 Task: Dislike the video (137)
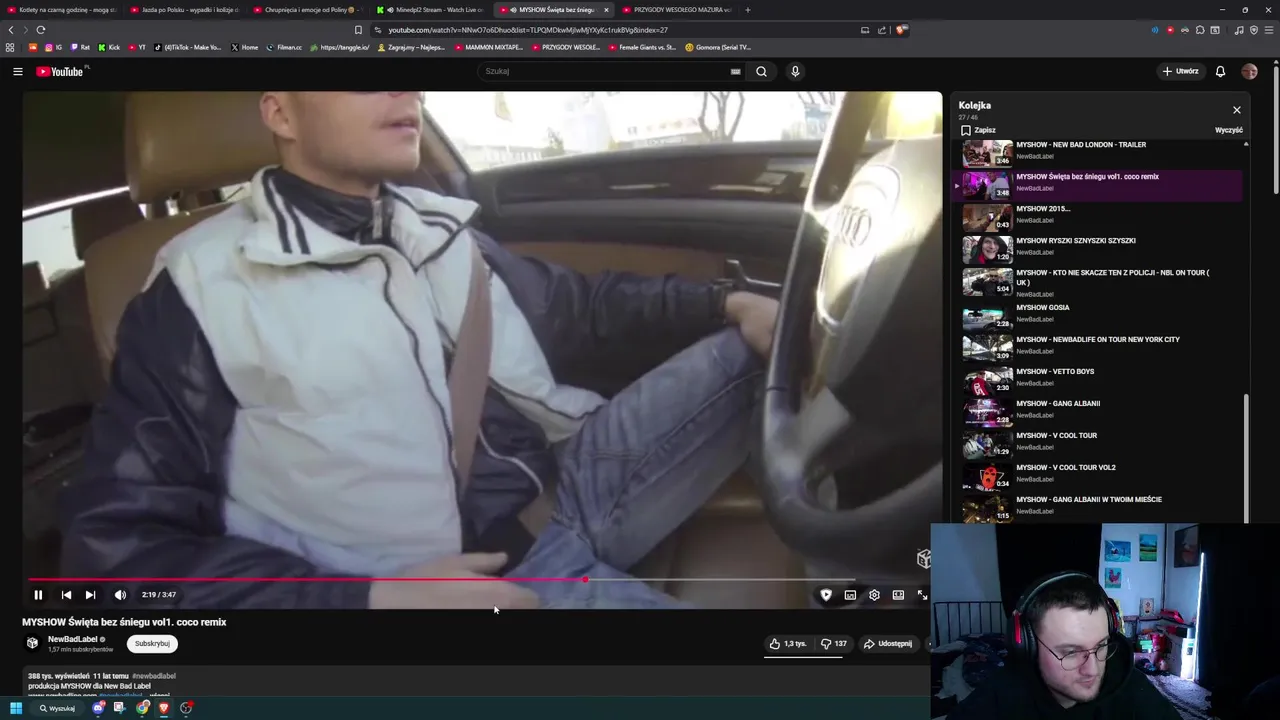[834, 644]
